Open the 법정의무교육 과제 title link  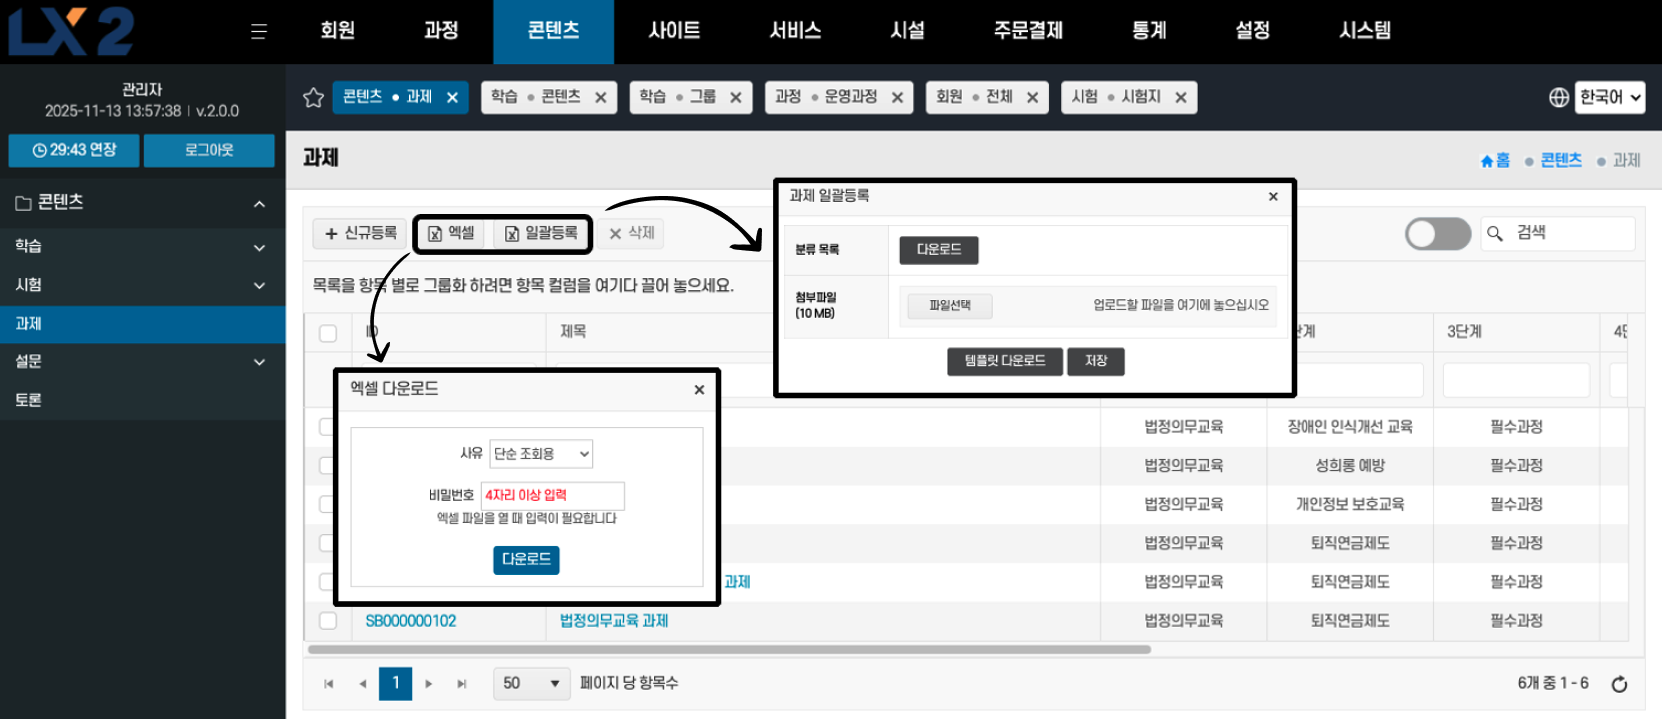coord(614,621)
